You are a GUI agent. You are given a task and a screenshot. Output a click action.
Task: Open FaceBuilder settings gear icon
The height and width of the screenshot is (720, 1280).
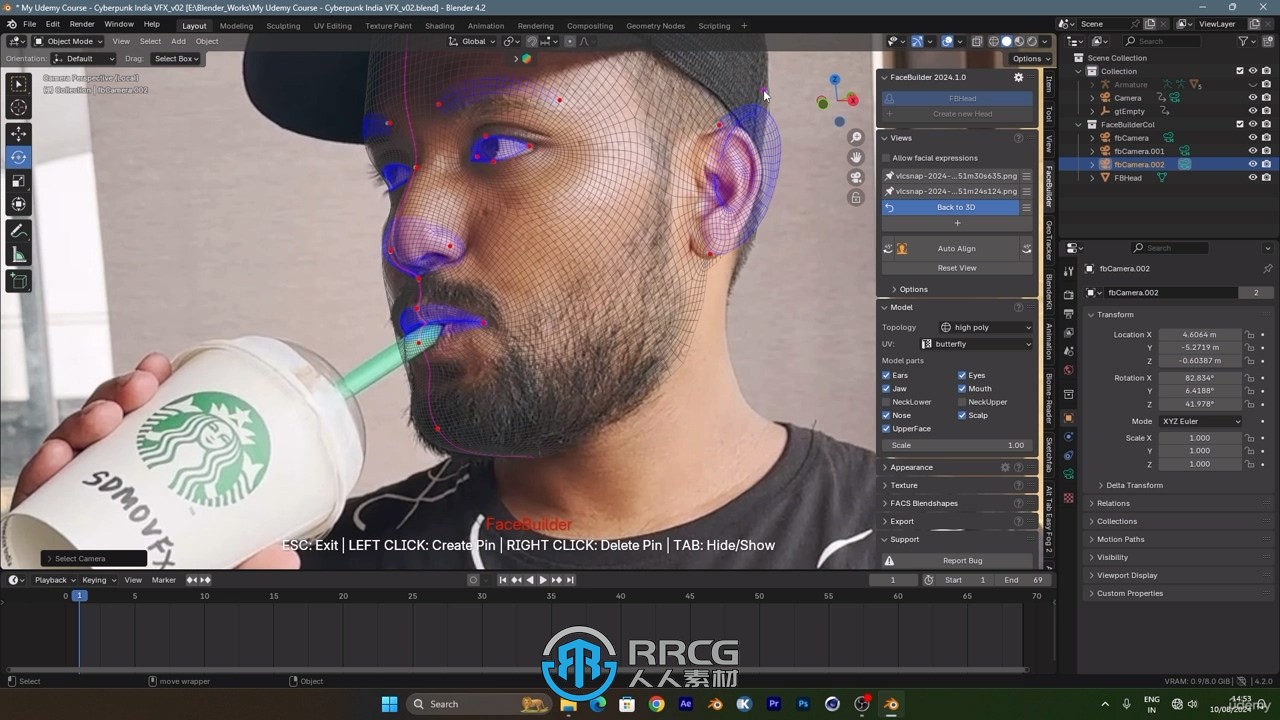coord(1019,77)
